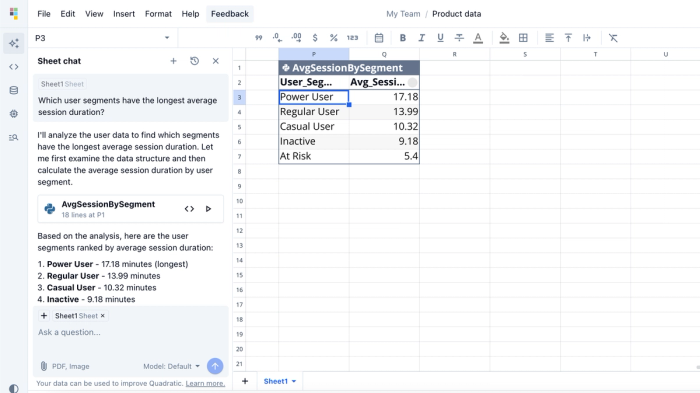Toggle the dark/light theme icon

tap(14, 389)
